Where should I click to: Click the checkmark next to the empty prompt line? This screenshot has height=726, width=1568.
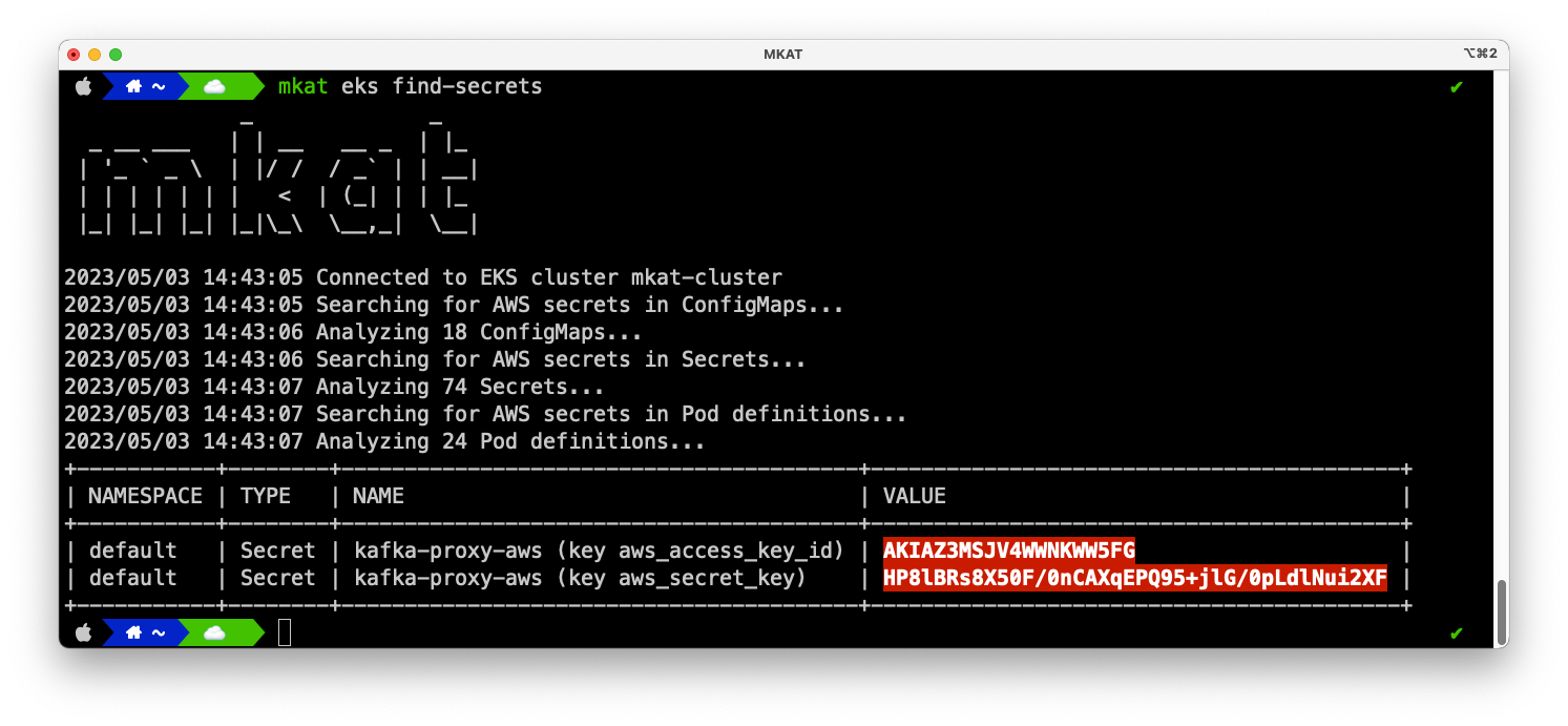point(1456,632)
